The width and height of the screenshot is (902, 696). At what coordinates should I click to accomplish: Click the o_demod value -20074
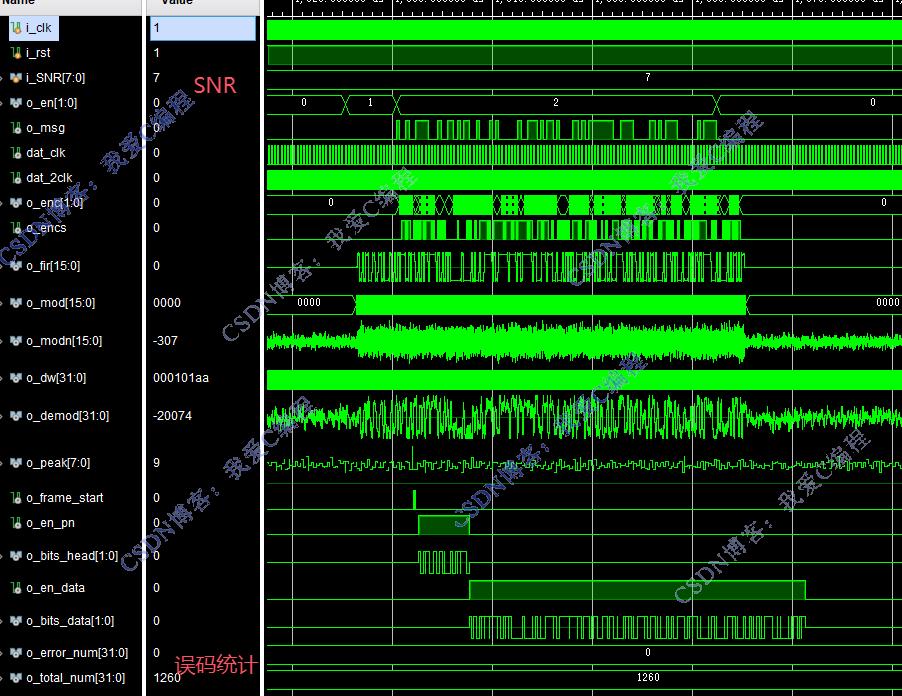click(x=173, y=415)
